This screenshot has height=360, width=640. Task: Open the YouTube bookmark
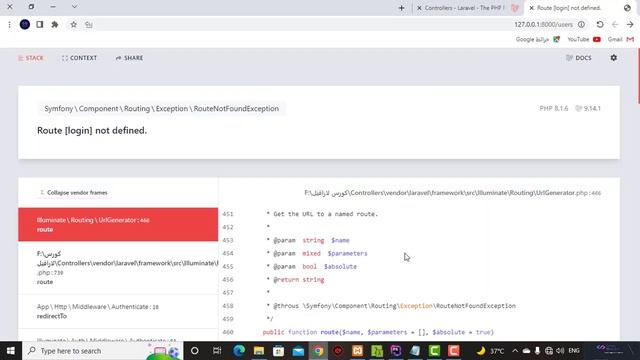(584, 39)
